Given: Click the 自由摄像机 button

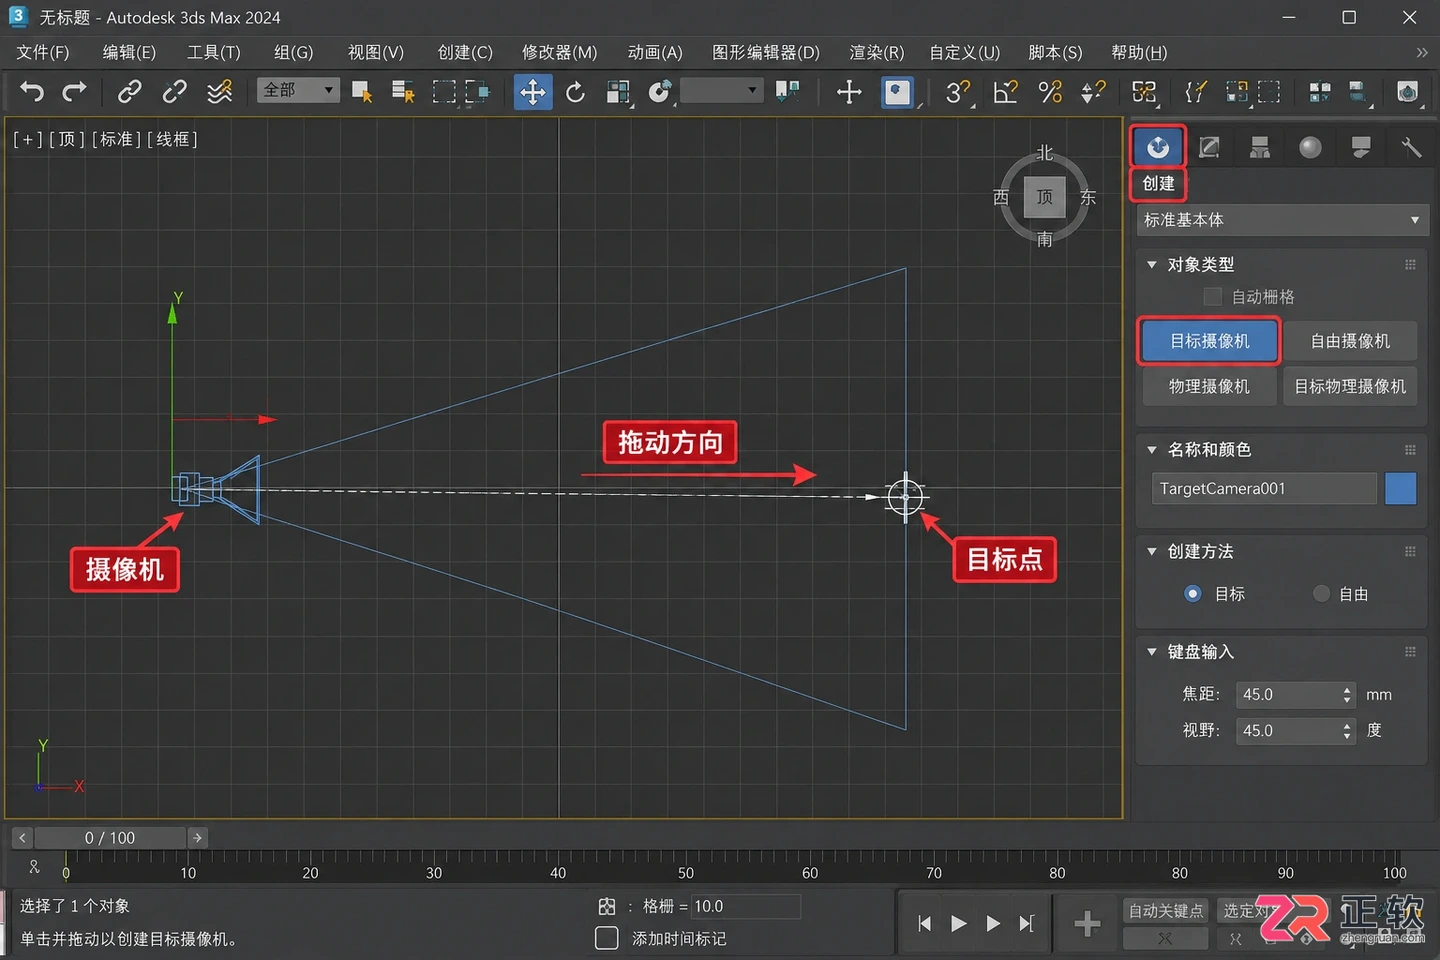Looking at the screenshot, I should (x=1350, y=341).
